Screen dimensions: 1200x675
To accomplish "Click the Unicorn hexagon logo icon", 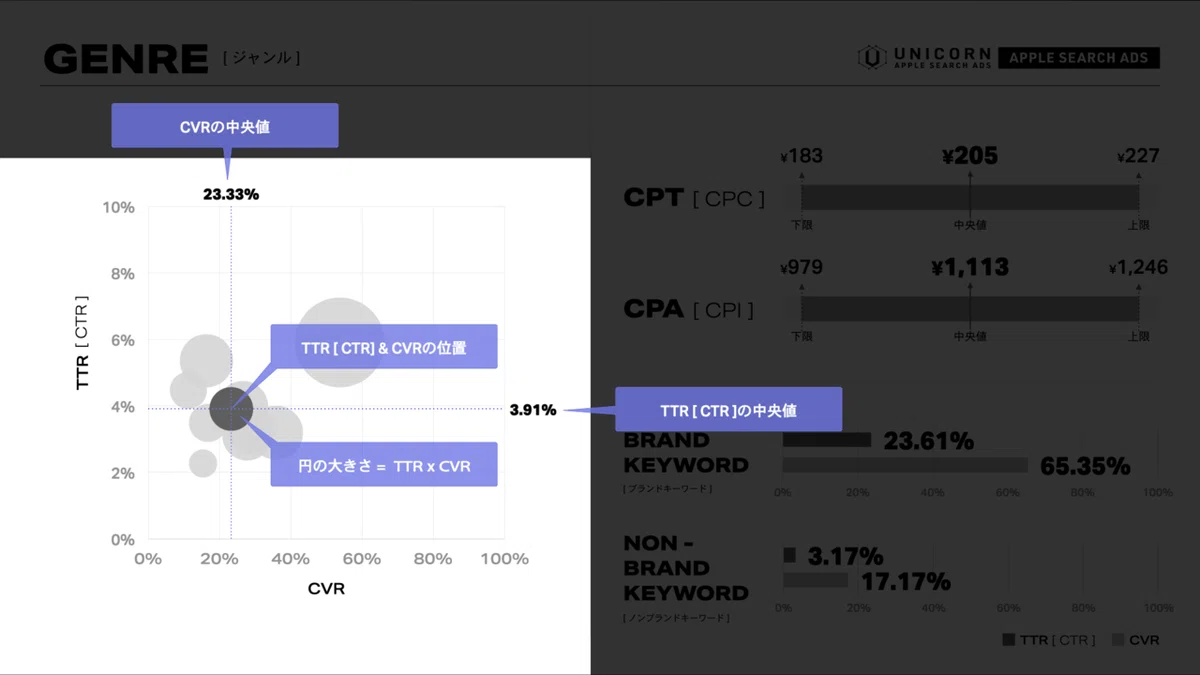I will (872, 58).
